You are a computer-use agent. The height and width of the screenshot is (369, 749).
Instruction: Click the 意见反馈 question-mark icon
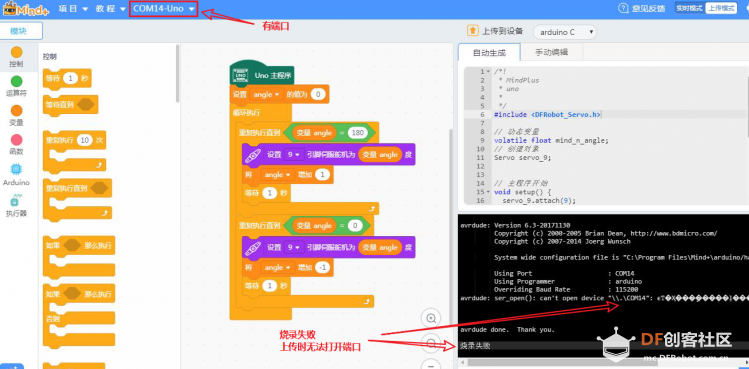pyautogui.click(x=623, y=8)
